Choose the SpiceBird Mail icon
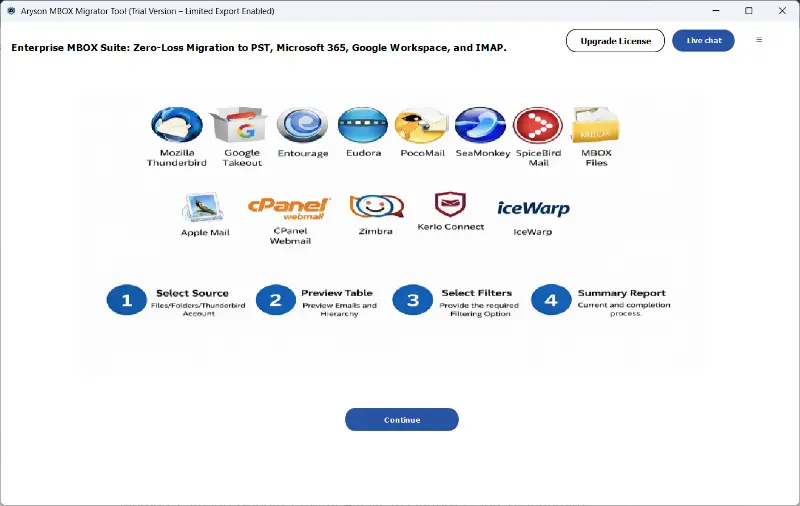800x506 pixels. click(x=538, y=125)
